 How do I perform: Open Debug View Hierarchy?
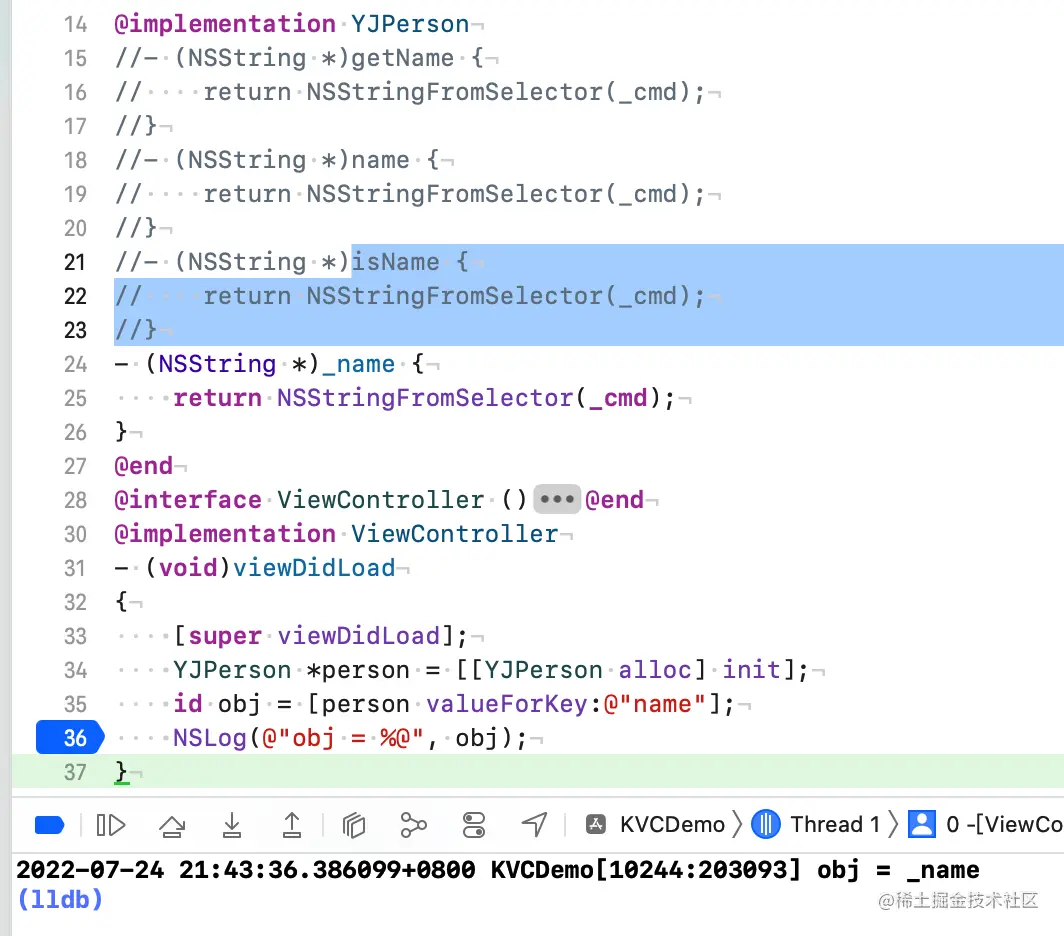point(352,825)
